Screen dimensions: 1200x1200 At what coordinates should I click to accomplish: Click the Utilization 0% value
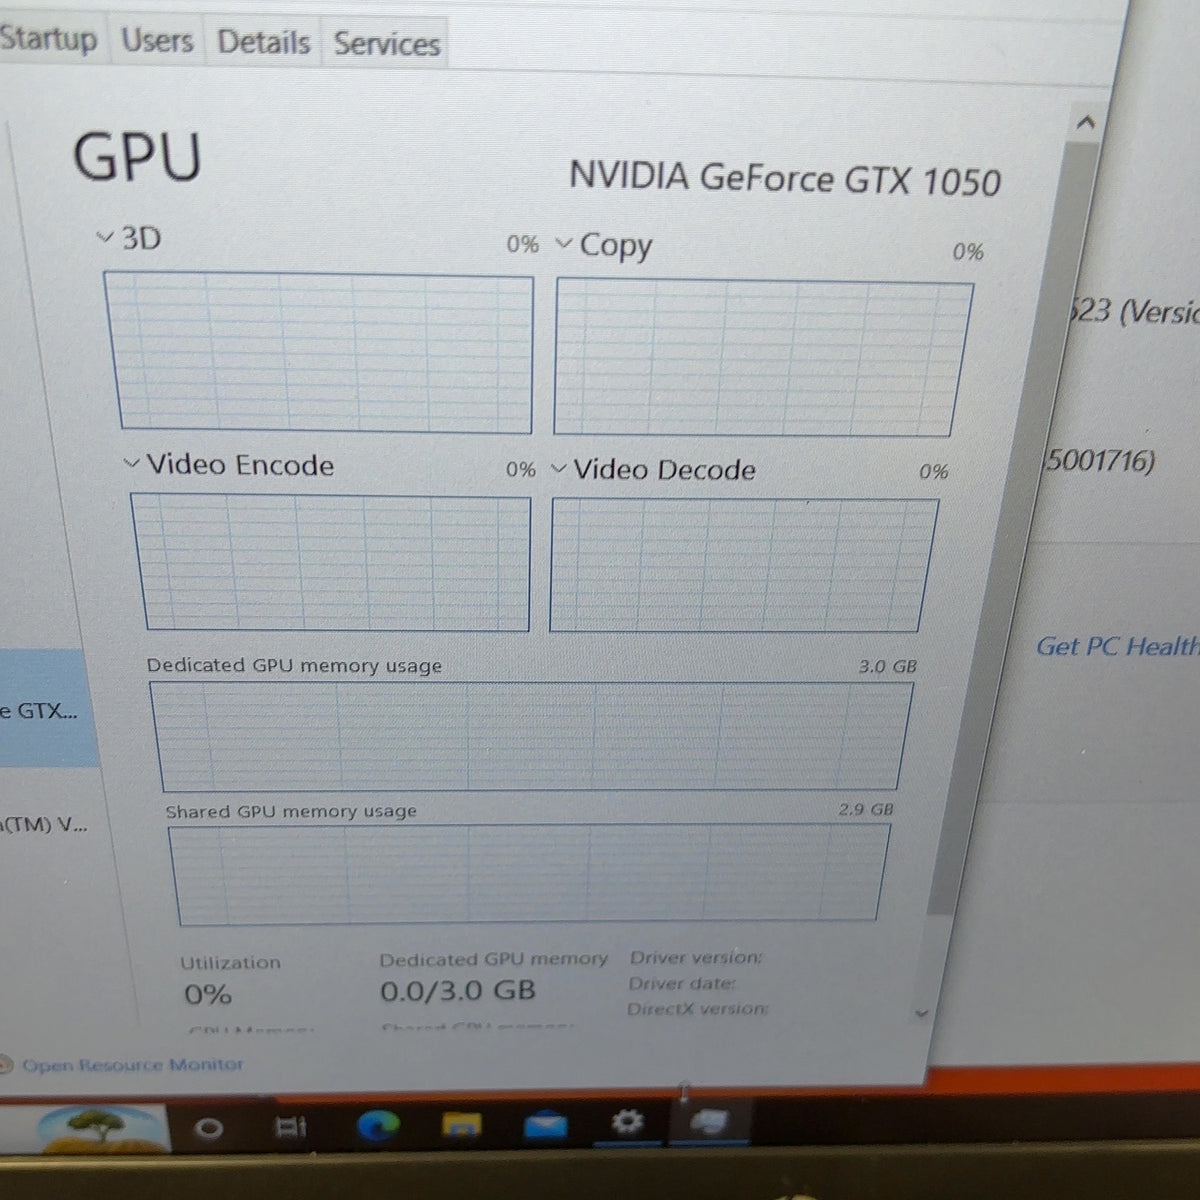[208, 995]
